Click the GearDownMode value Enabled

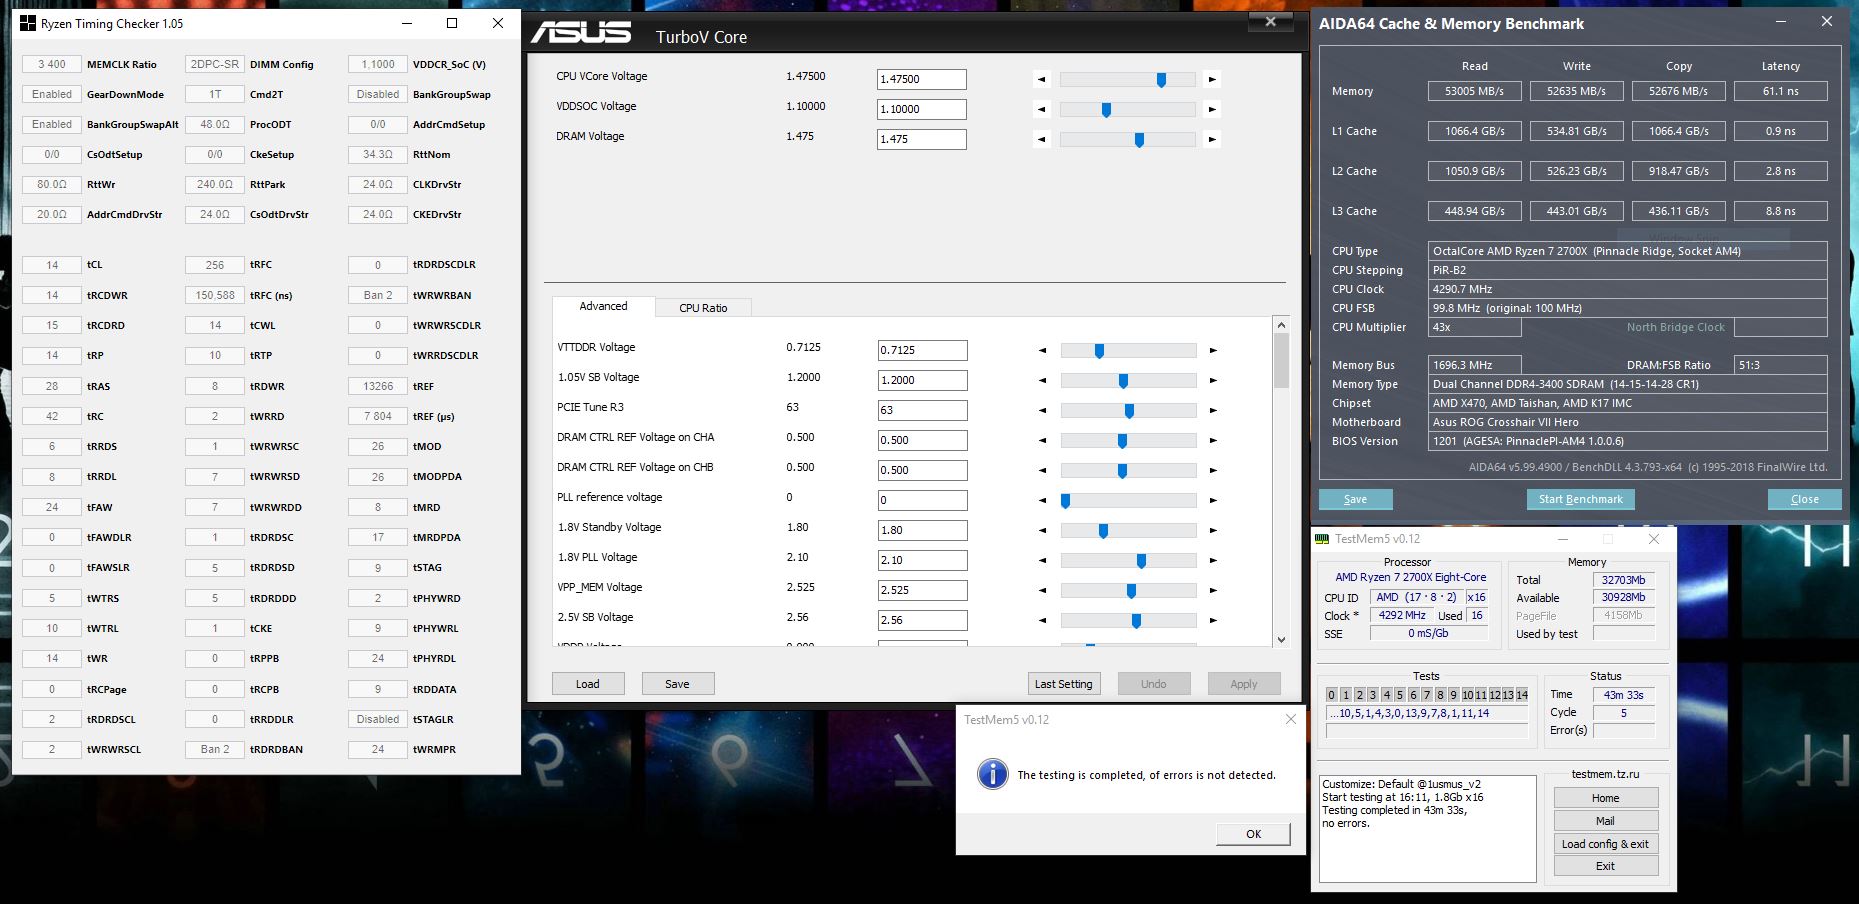52,94
